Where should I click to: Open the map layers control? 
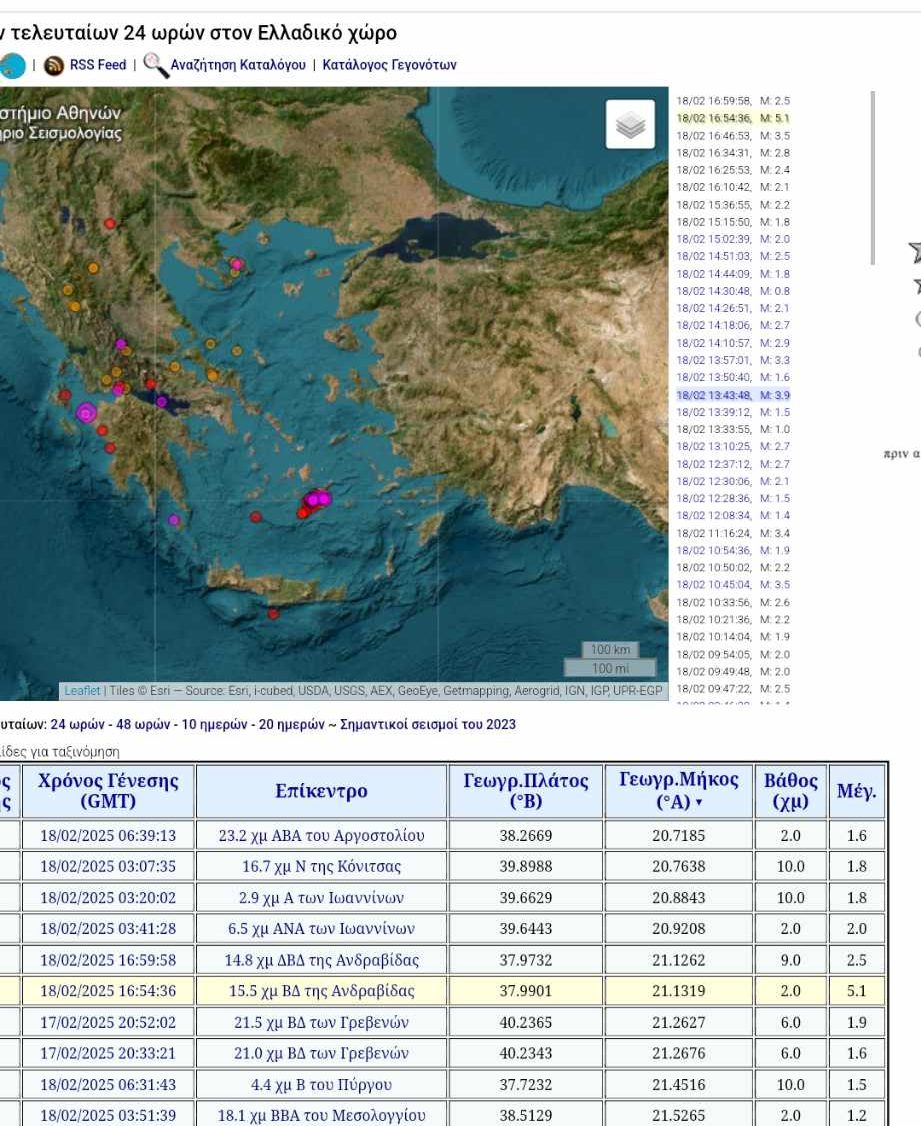[x=630, y=125]
